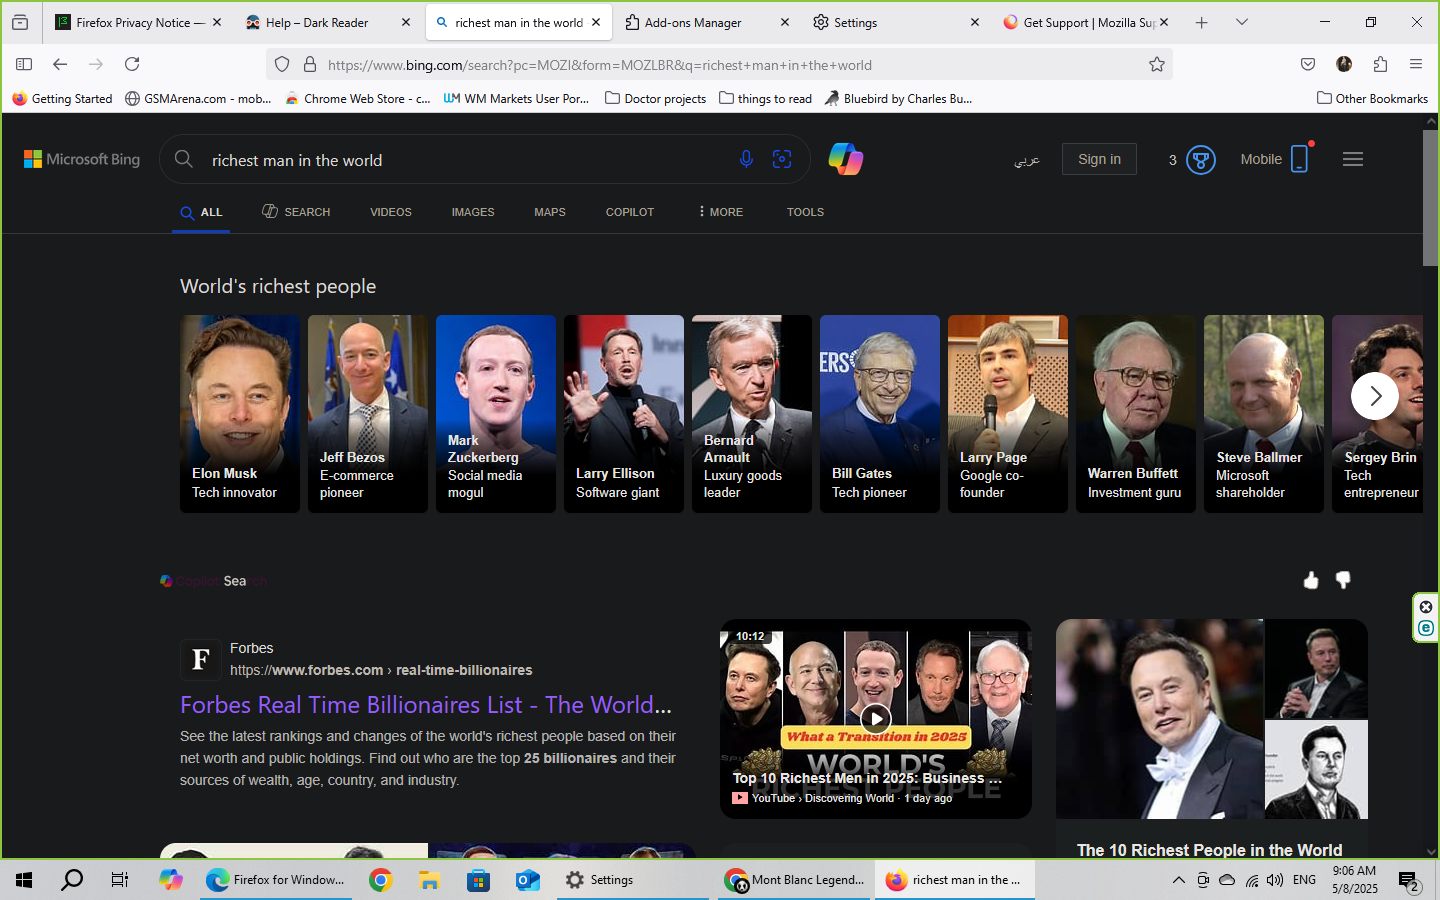Open Forbes Real Time Billionaires List link
This screenshot has width=1440, height=900.
tap(426, 705)
